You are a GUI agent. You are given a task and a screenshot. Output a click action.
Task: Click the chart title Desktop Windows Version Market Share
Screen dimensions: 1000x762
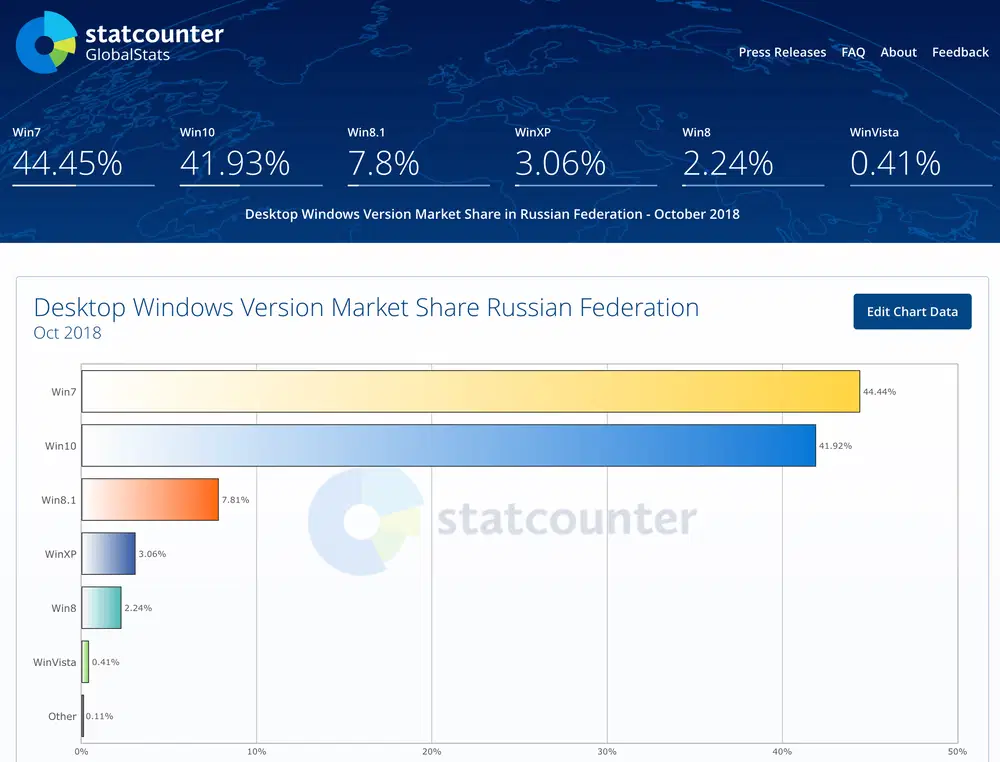pyautogui.click(x=366, y=308)
